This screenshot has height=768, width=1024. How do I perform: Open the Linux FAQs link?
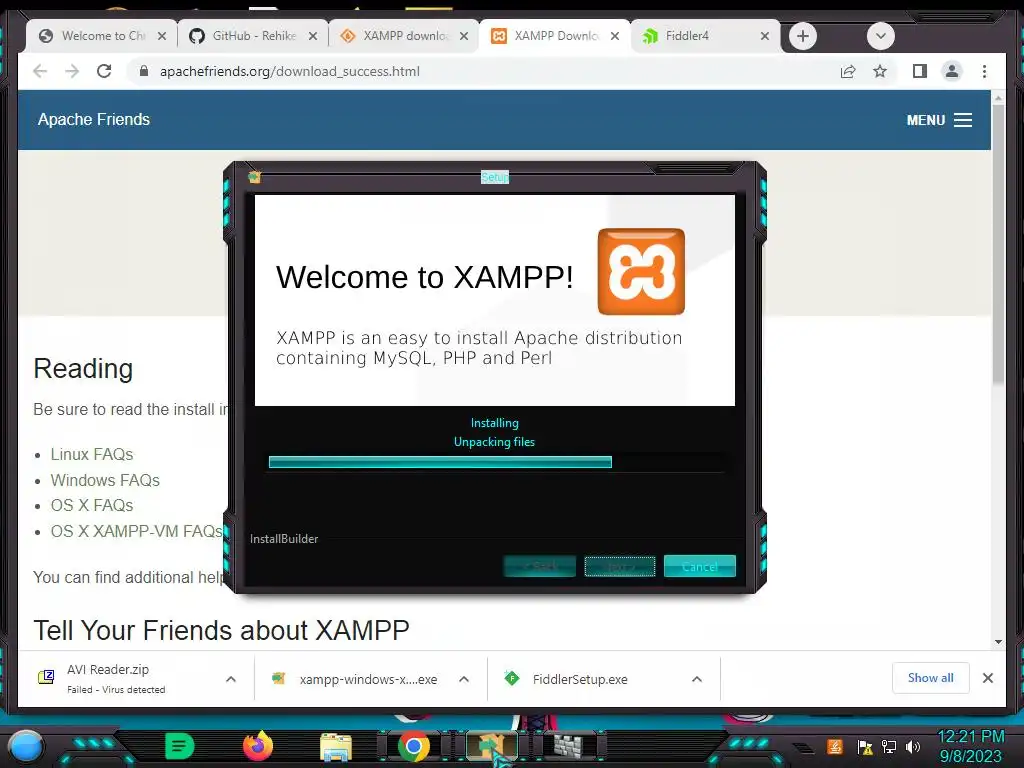point(91,455)
